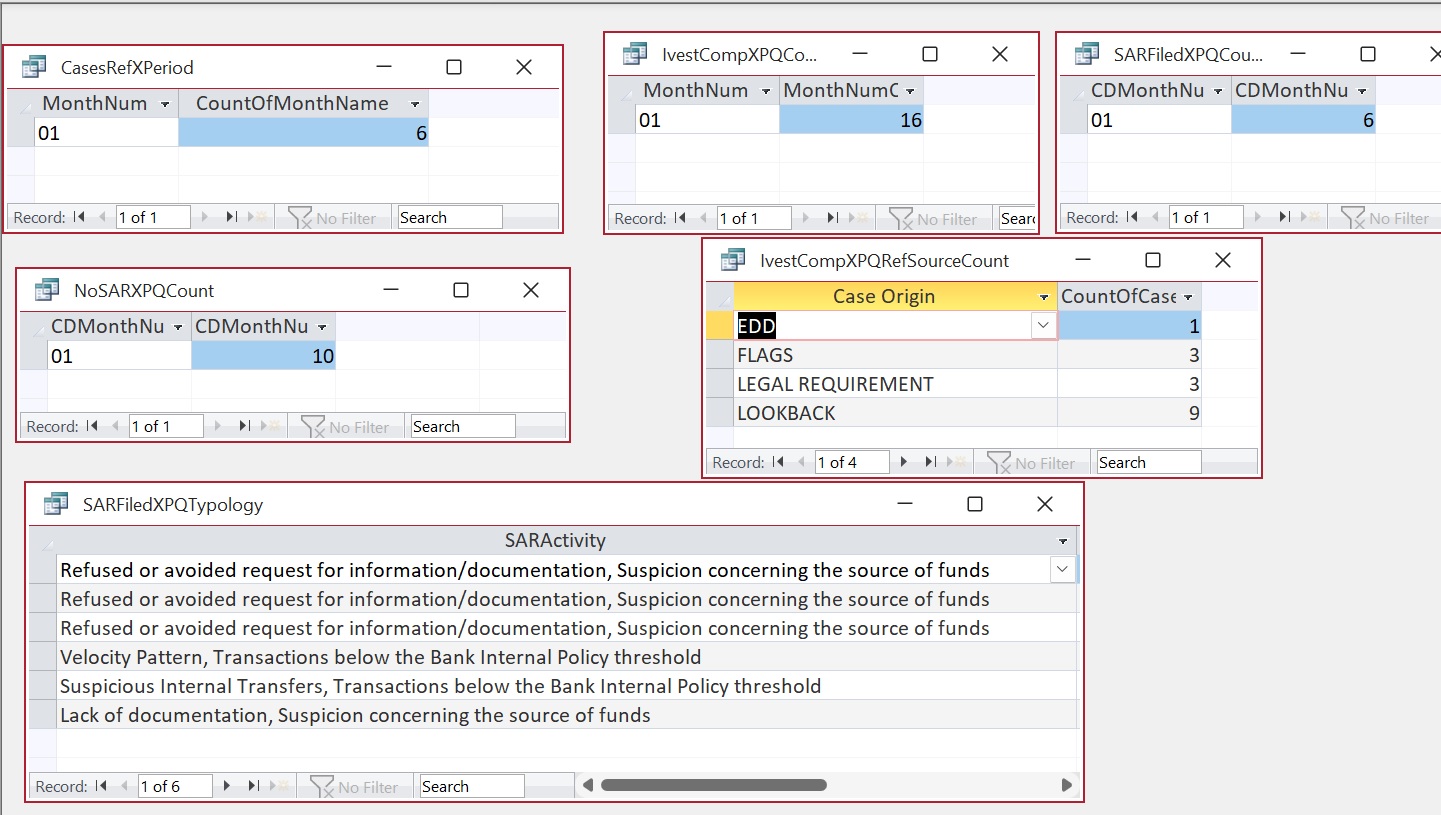Viewport: 1441px width, 815px height.
Task: Select Velocity Pattern SARActivity row
Action: coord(567,657)
